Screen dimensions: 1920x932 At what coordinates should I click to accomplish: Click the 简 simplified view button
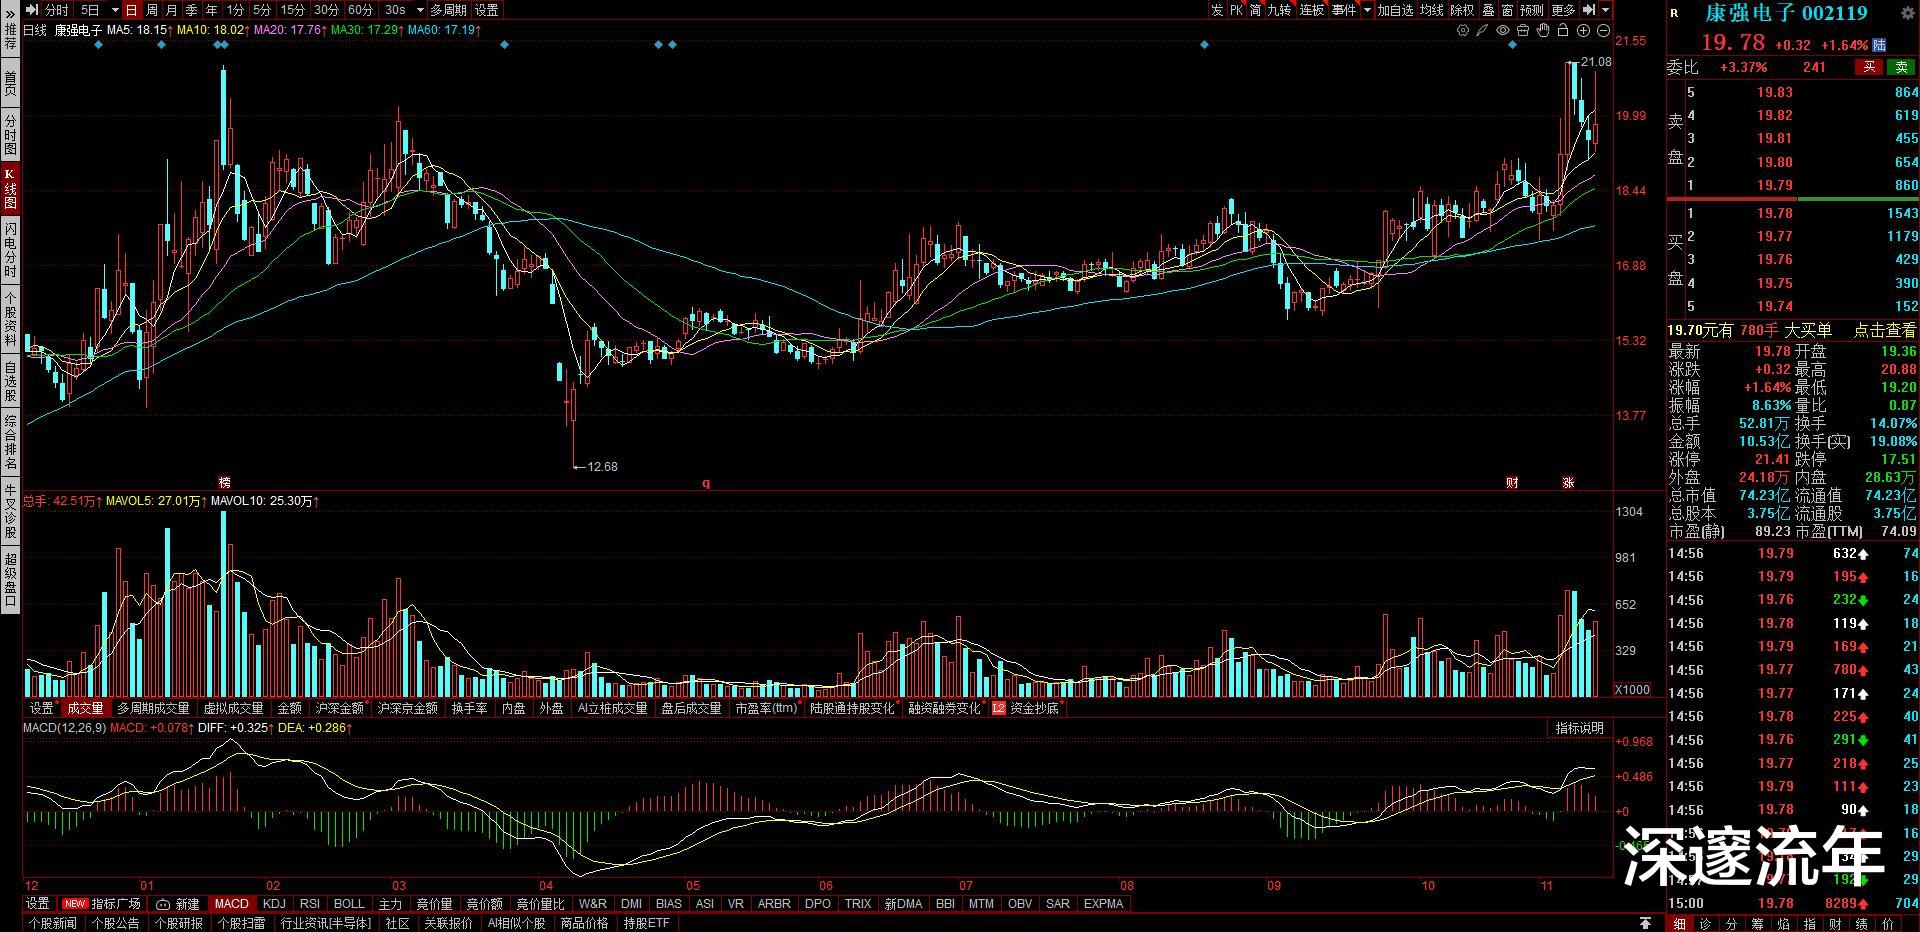(1256, 10)
